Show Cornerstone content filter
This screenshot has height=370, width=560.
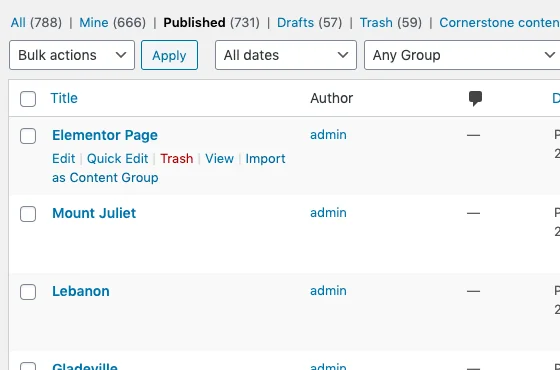coord(499,22)
